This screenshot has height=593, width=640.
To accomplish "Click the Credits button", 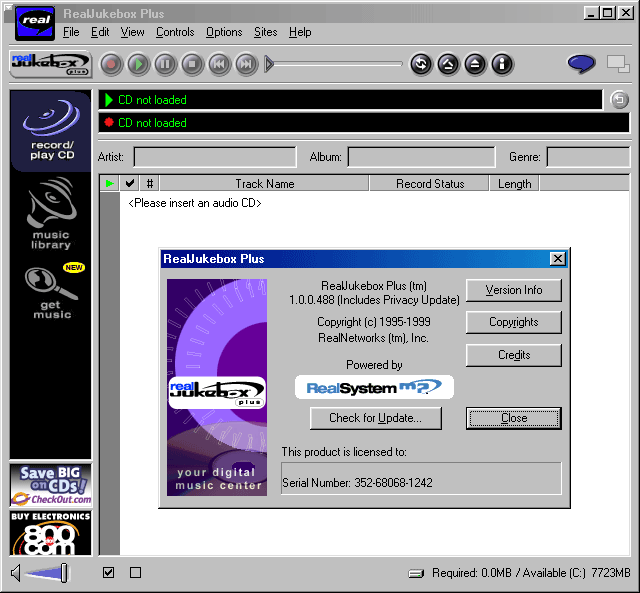I will click(513, 355).
